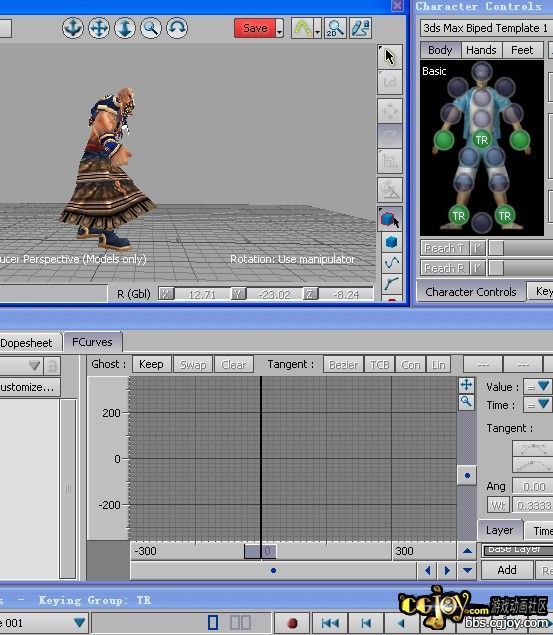Toggle the Reach R button

tap(445, 268)
